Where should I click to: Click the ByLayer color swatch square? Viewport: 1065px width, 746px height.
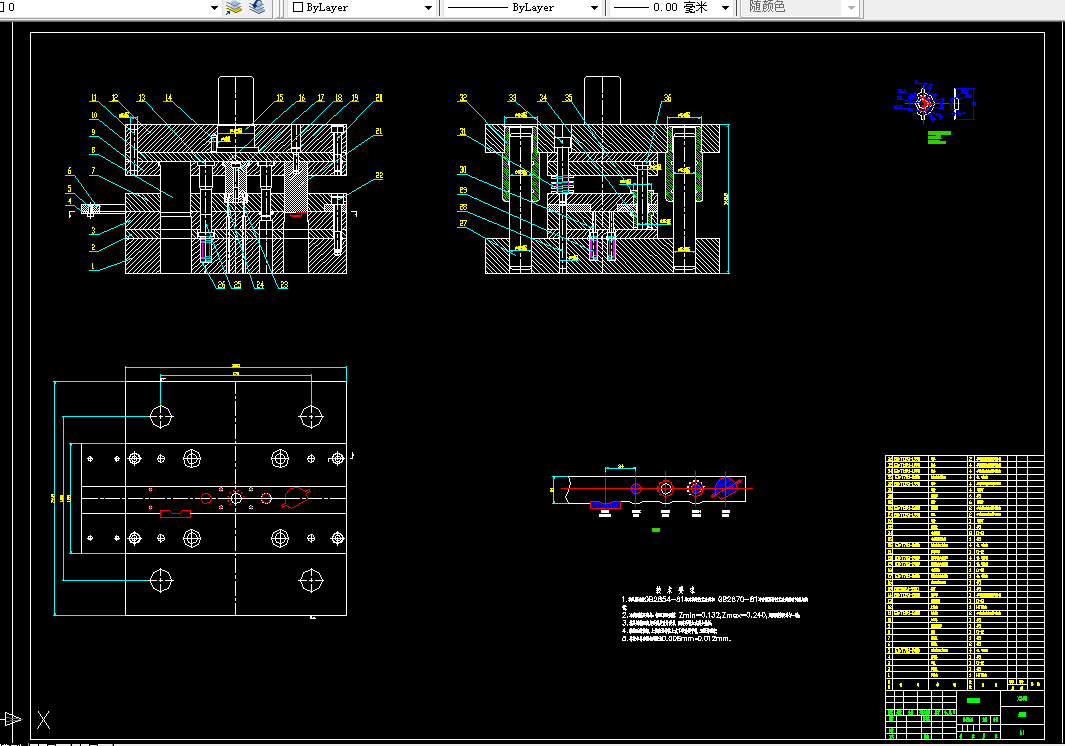[x=297, y=7]
